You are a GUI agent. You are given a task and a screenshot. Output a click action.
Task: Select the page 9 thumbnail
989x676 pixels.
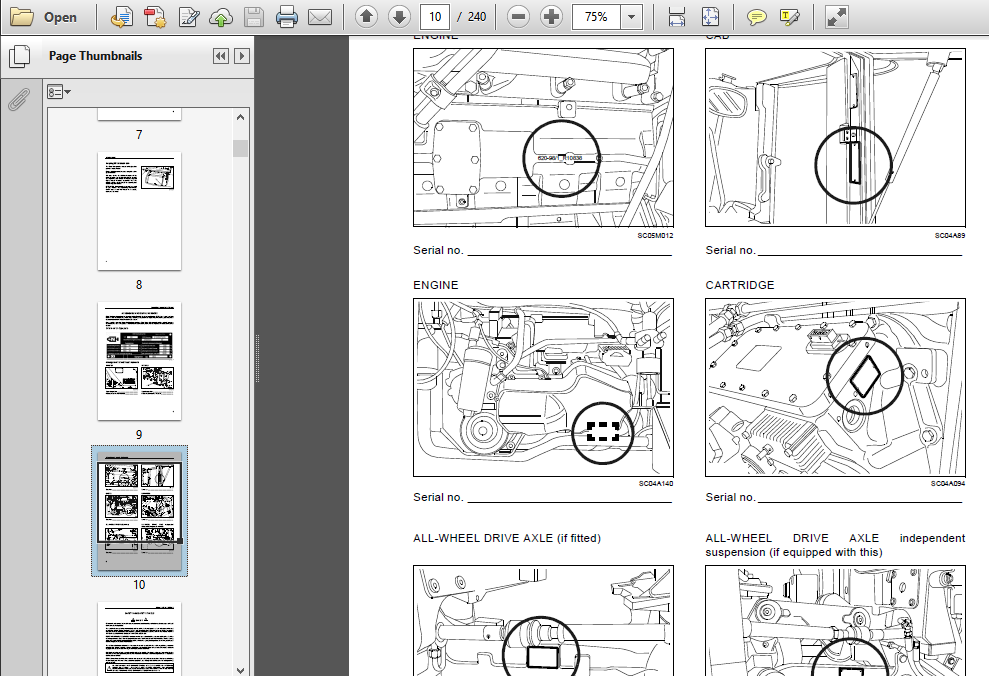pos(139,361)
